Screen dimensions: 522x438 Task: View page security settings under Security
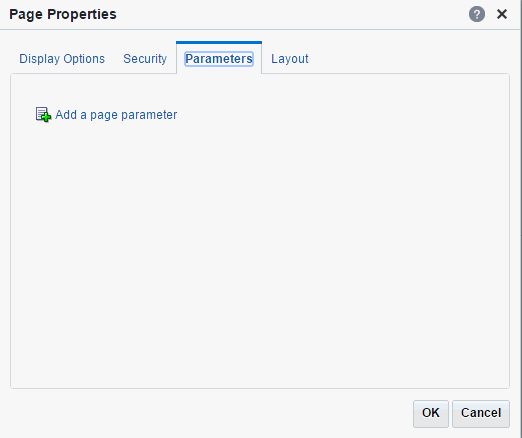click(x=145, y=59)
